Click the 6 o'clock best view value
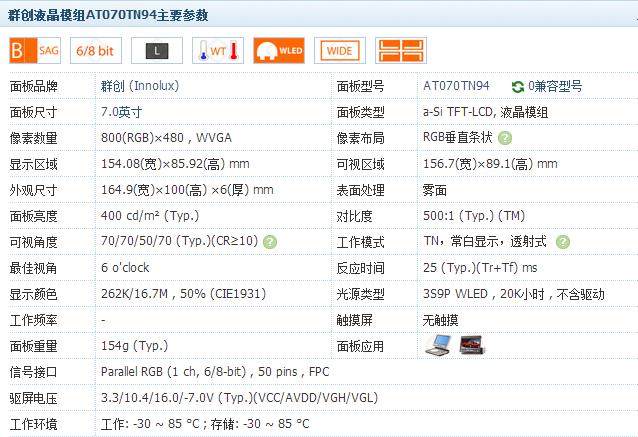 coord(125,268)
